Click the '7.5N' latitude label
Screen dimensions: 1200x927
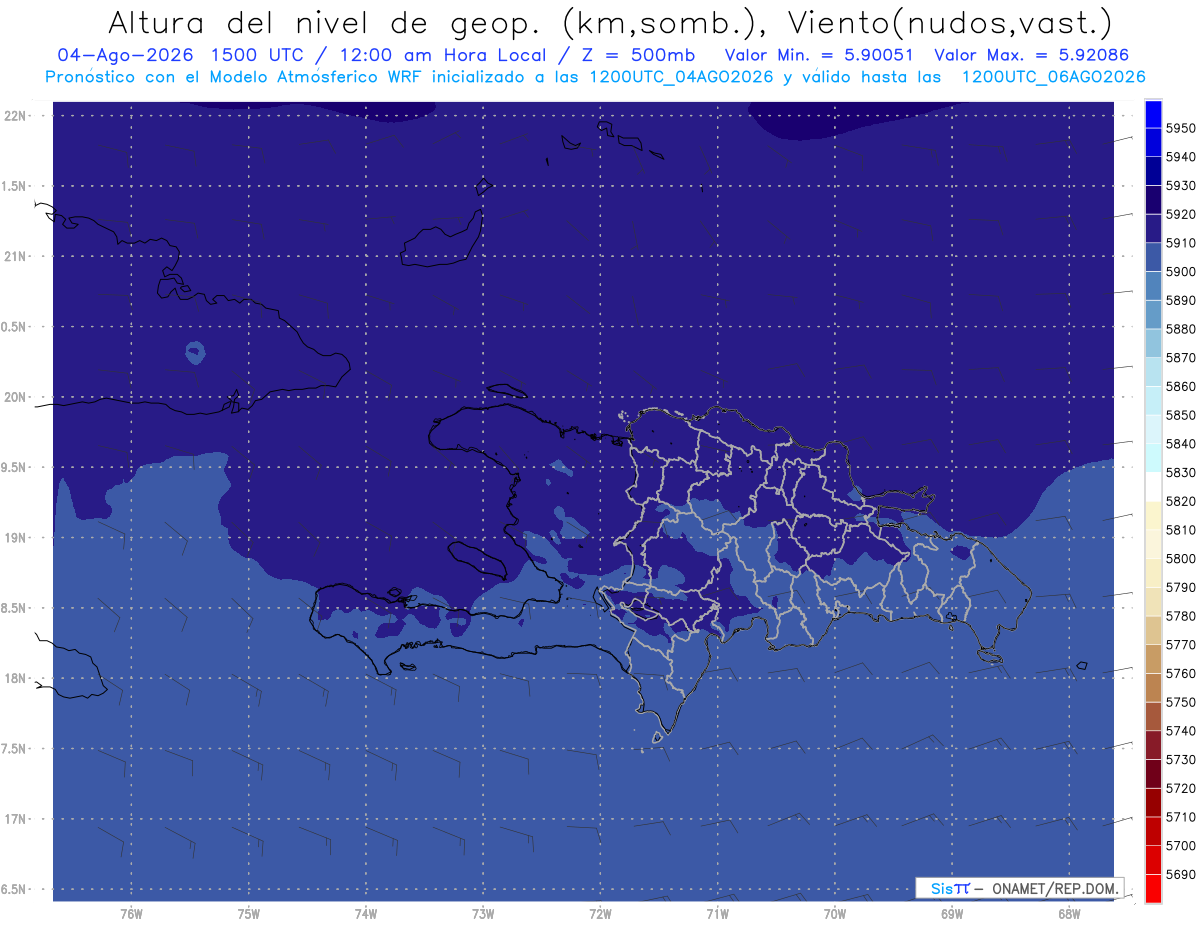[15, 749]
